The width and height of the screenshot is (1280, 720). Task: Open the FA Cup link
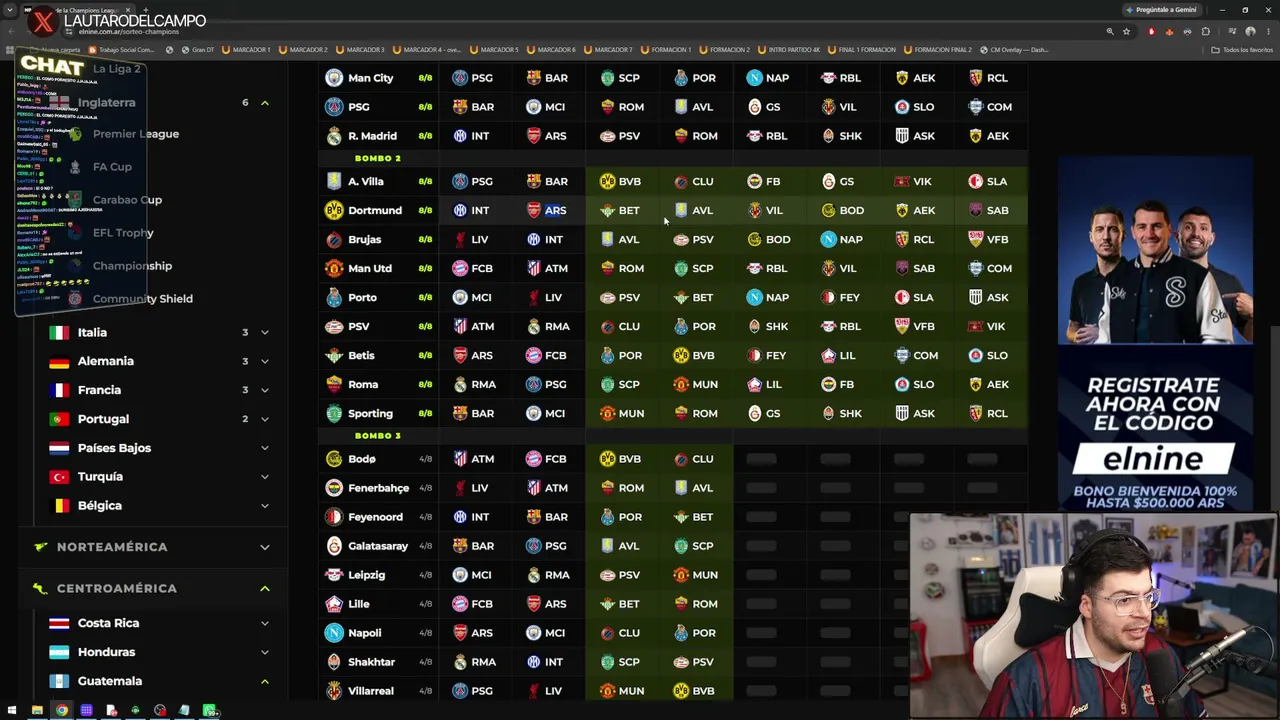pos(112,167)
